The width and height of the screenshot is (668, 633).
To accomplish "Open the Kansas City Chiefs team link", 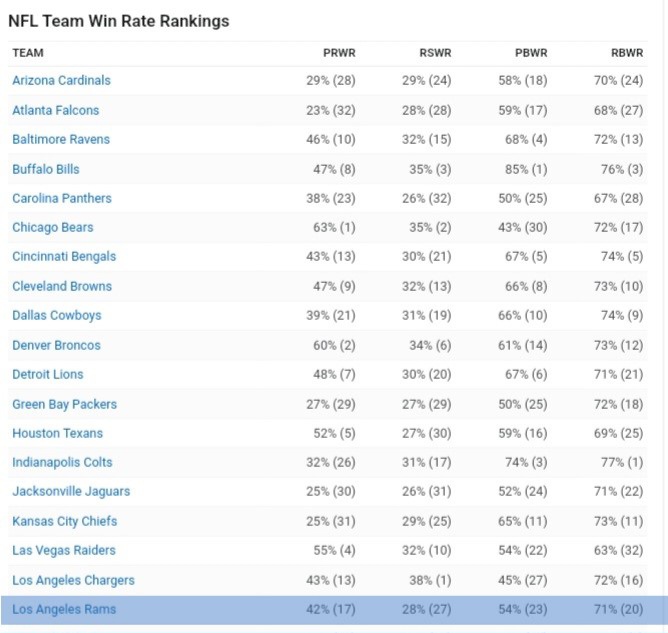I will tap(64, 521).
